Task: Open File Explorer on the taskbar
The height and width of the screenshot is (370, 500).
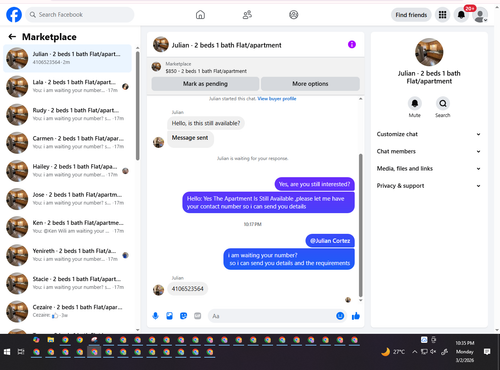Action: tap(51, 340)
